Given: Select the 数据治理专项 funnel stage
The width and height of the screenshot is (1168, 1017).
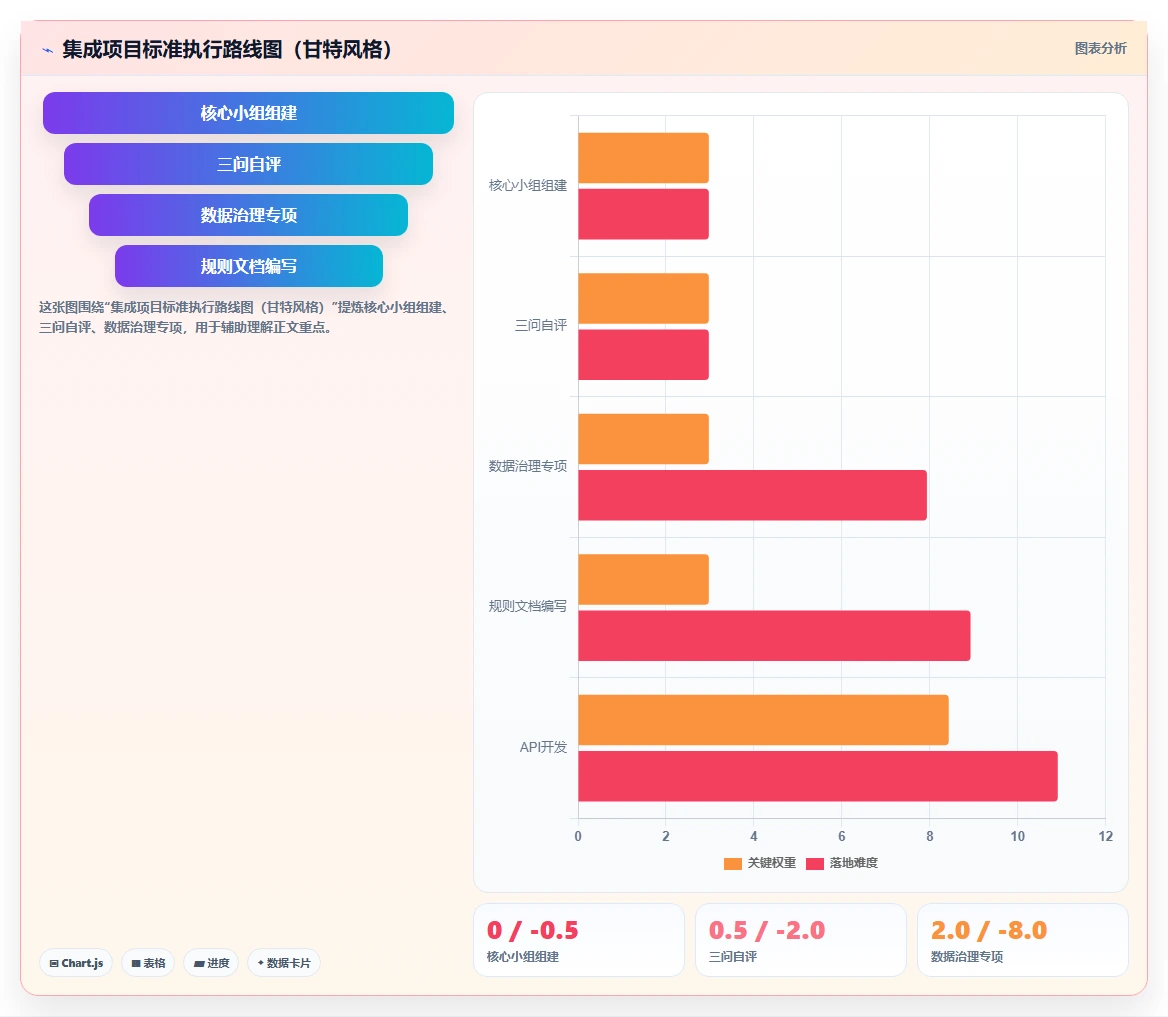Looking at the screenshot, I should [248, 215].
